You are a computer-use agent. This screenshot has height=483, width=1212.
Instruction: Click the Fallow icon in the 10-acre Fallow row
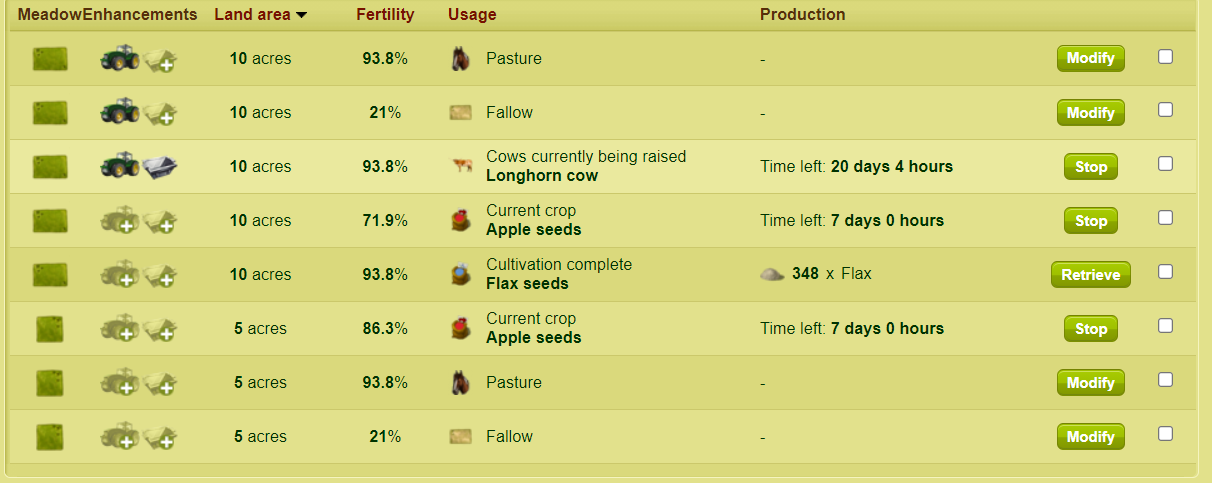pos(460,113)
